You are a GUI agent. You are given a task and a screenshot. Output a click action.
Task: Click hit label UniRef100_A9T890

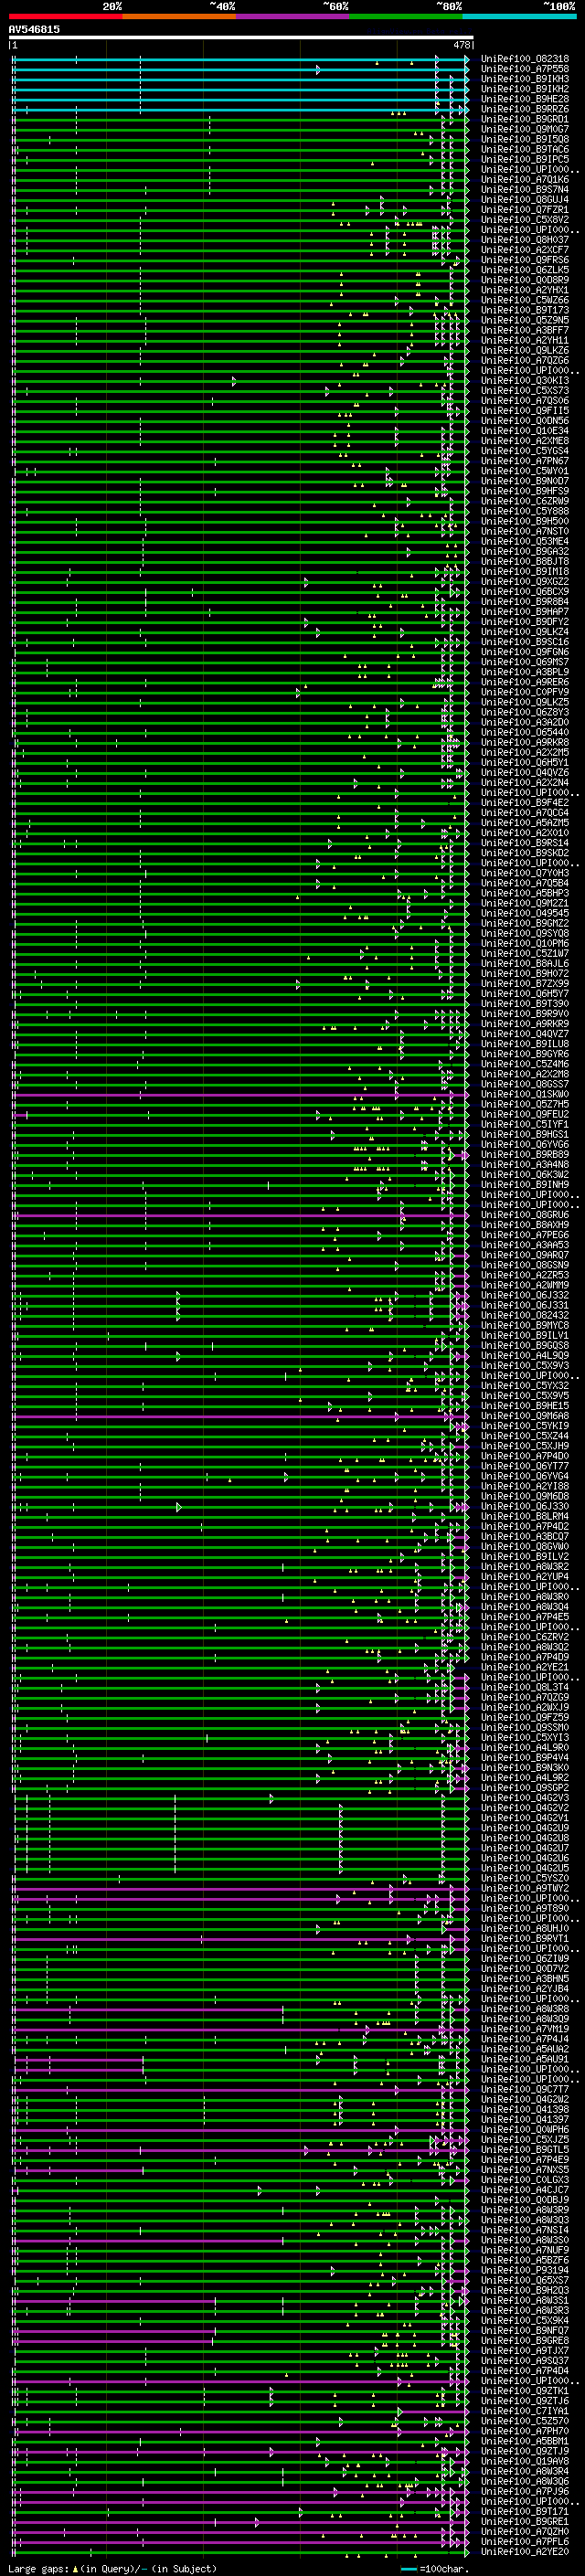tap(525, 1908)
